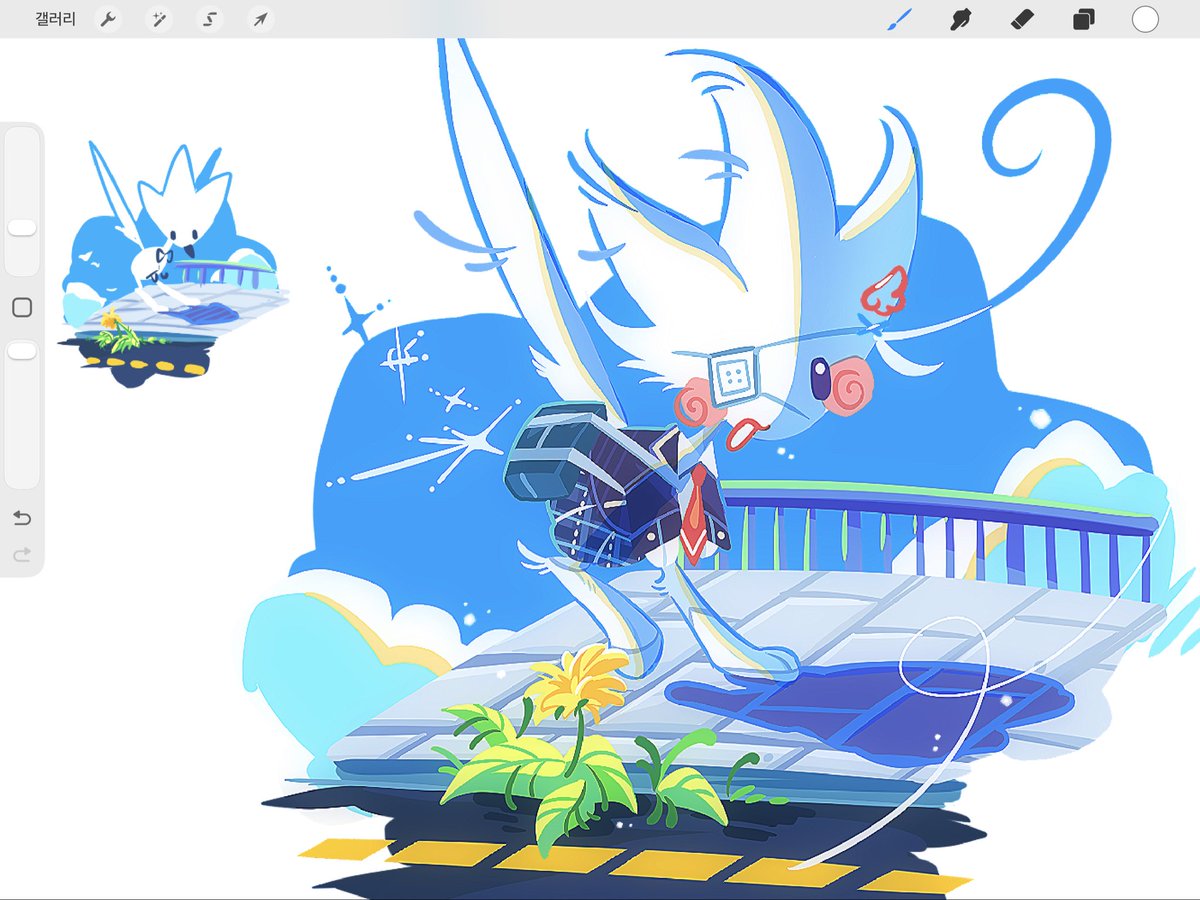Tap the brush size slider handle
The height and width of the screenshot is (900, 1200).
[x=22, y=228]
